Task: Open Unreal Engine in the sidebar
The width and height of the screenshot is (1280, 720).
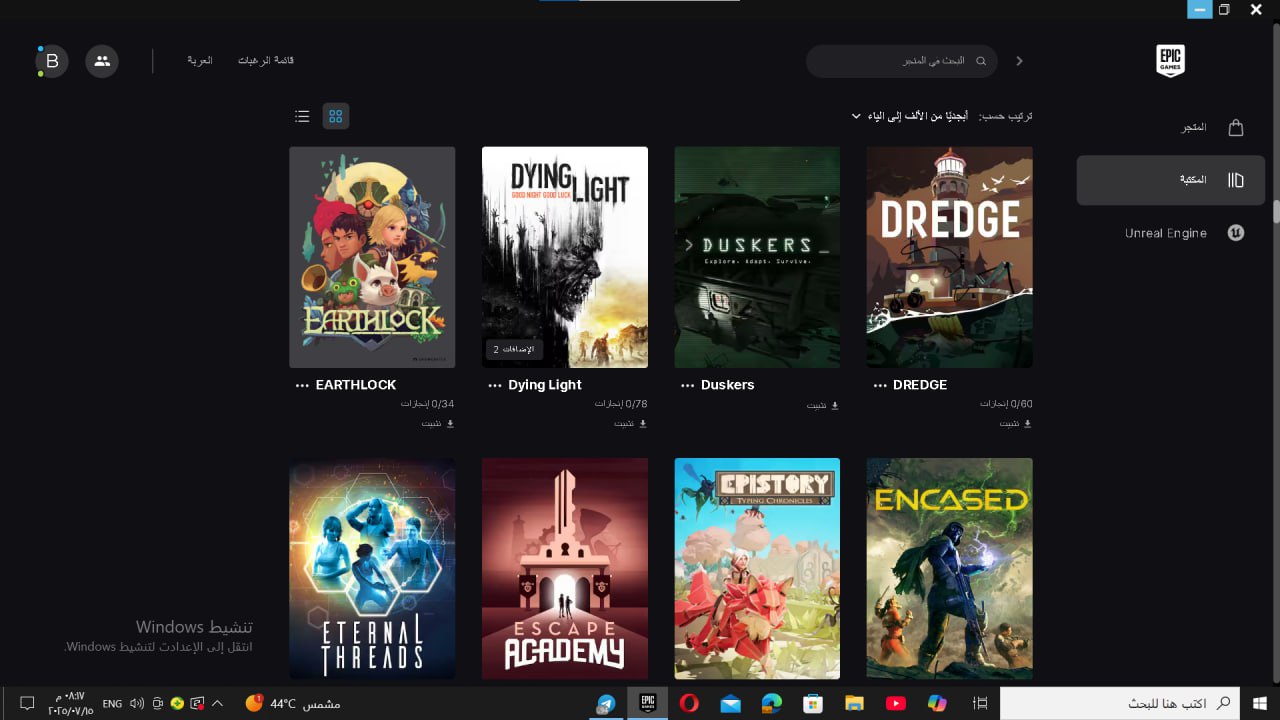Action: [x=1171, y=233]
